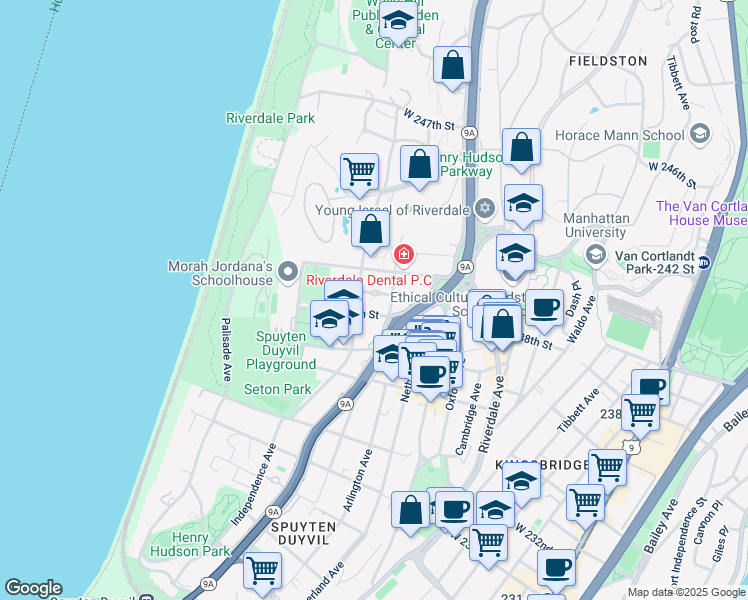The height and width of the screenshot is (600, 748).
Task: Click the Route 9 highway shield
Action: tap(633, 448)
